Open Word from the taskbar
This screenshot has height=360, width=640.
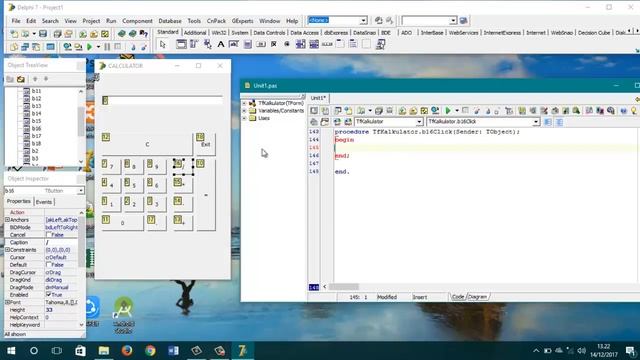tap(173, 351)
